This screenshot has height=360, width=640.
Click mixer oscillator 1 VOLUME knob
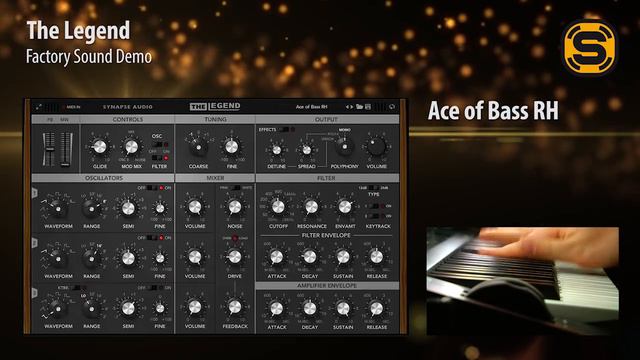[195, 207]
